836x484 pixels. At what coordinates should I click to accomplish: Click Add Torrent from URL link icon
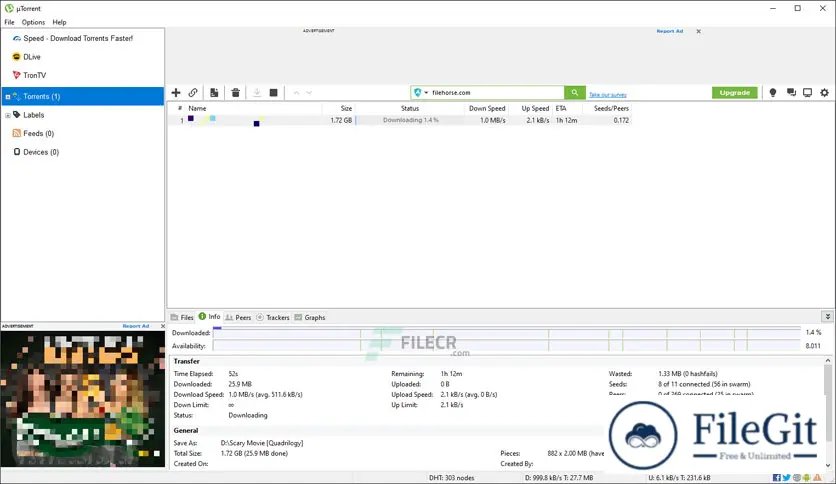tap(193, 93)
